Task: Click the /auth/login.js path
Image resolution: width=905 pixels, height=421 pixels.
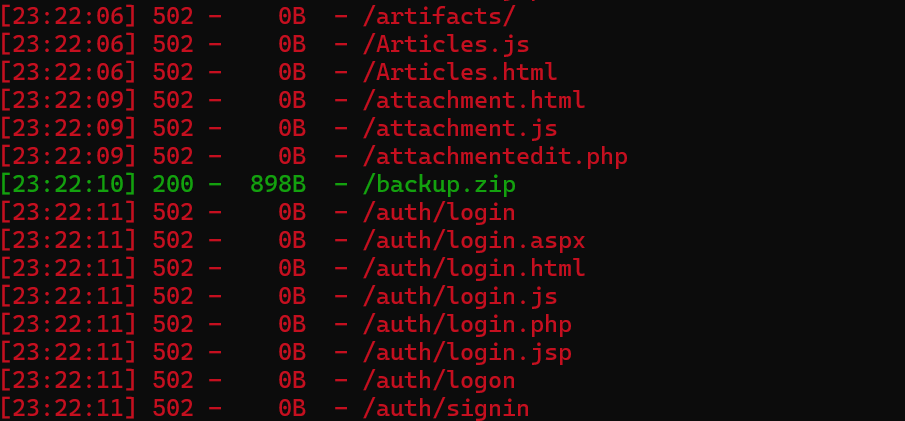Action: click(460, 297)
